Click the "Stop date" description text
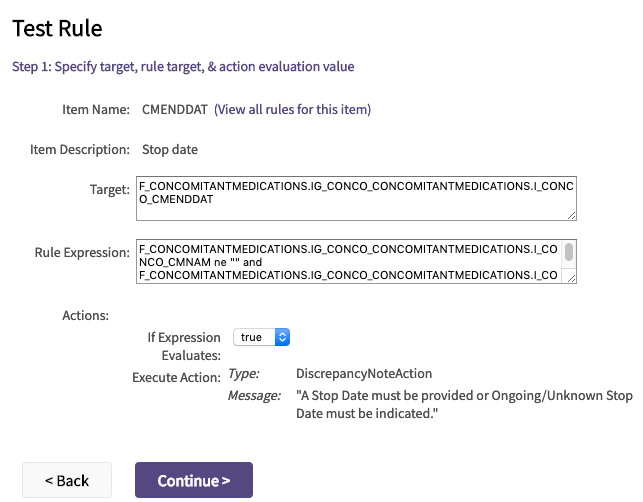 [170, 150]
